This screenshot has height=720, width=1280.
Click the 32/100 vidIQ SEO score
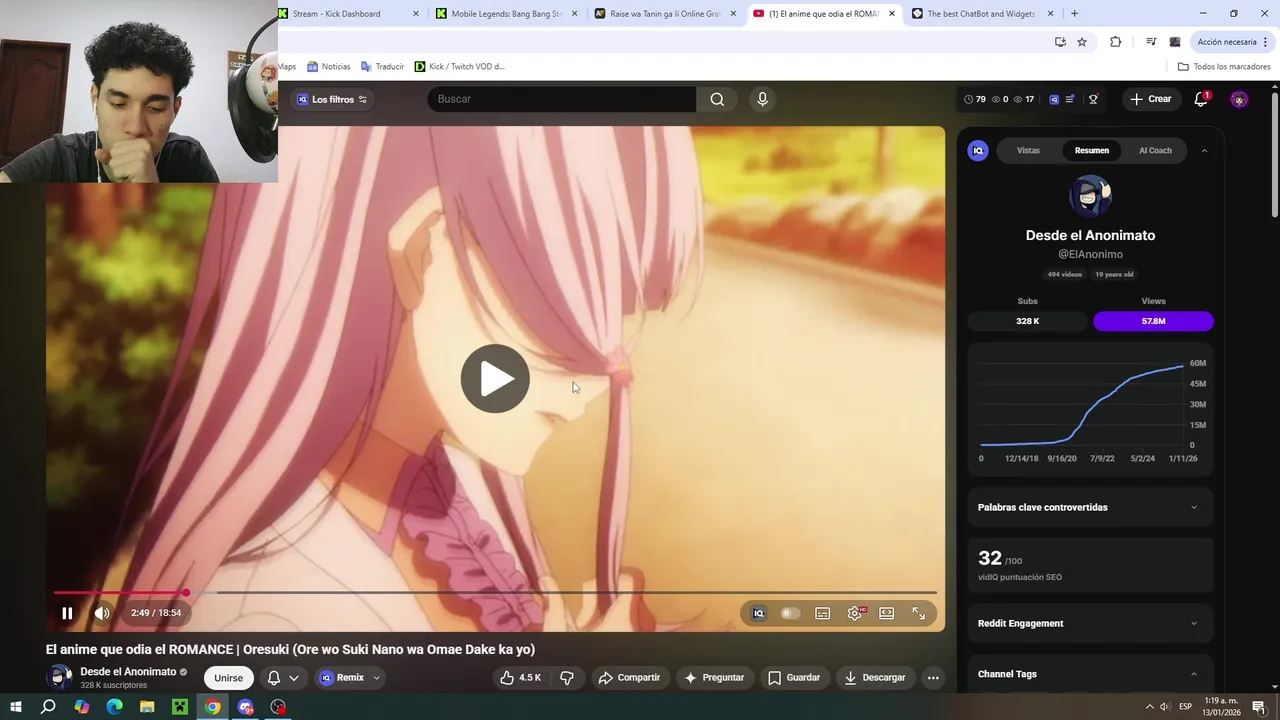point(1000,559)
